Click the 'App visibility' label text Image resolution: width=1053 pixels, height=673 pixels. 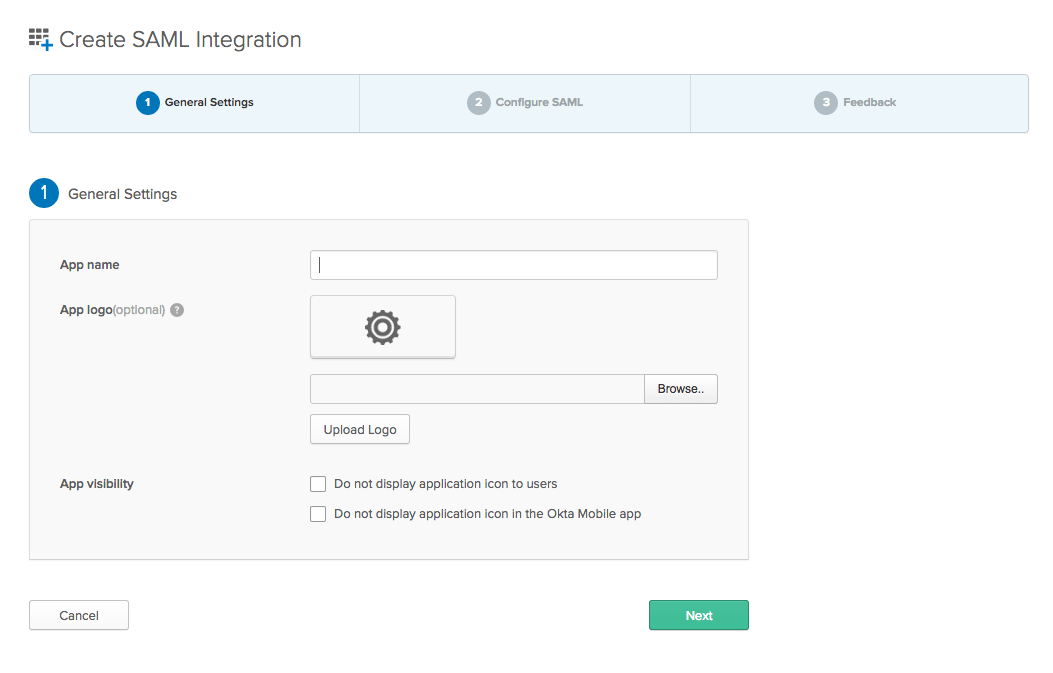pos(97,484)
